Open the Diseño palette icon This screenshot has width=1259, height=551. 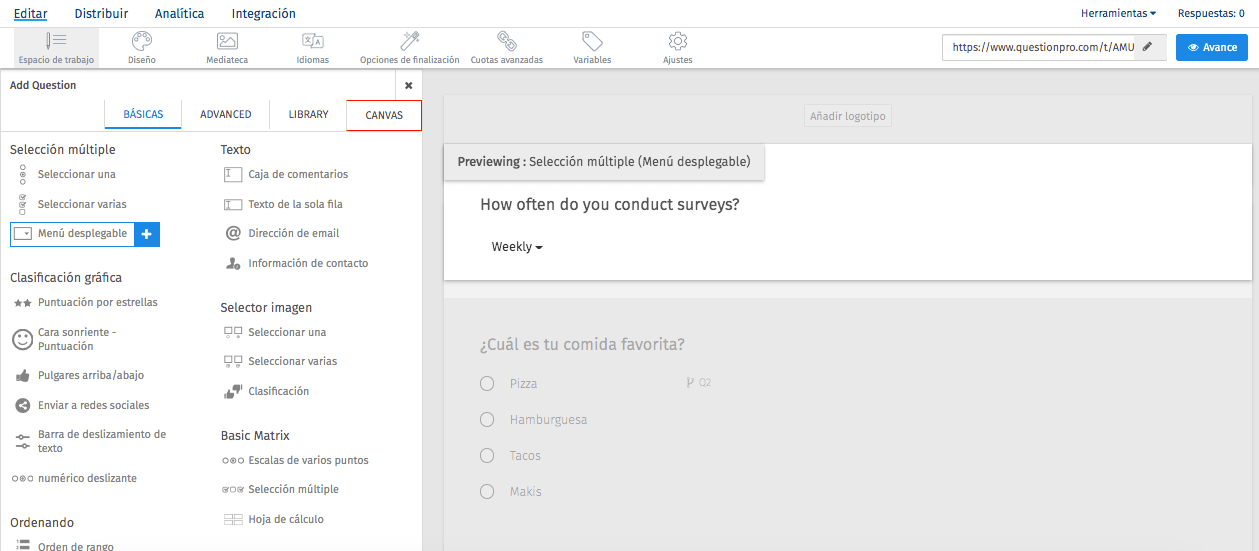point(141,41)
